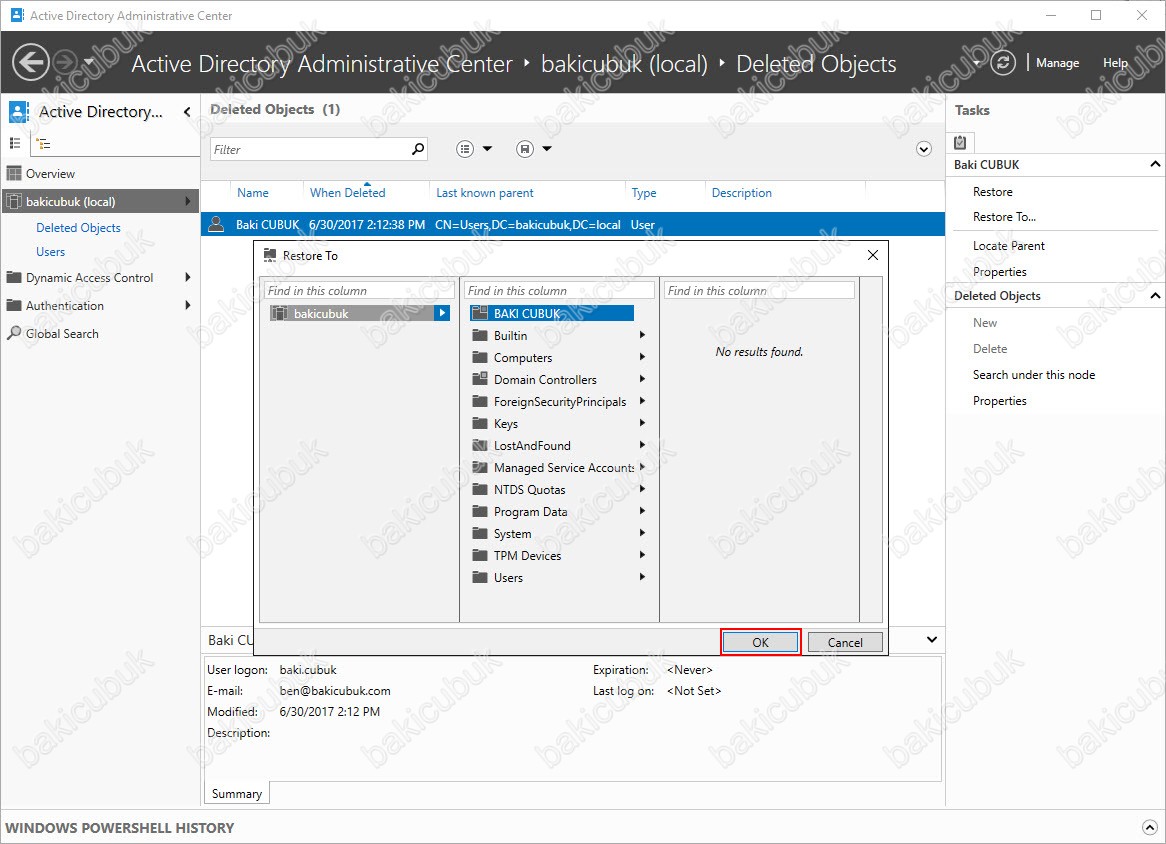
Task: Select the Program Data container
Action: coord(530,512)
